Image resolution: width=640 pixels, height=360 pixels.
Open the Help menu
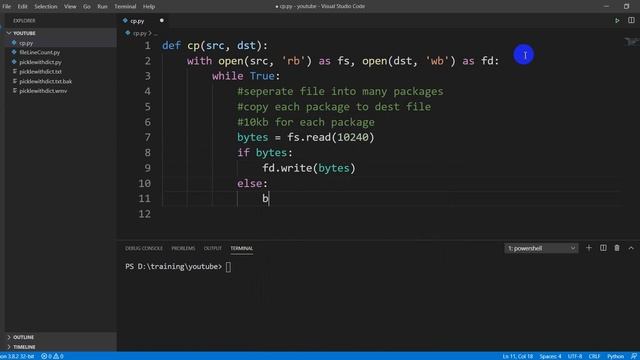coord(149,7)
